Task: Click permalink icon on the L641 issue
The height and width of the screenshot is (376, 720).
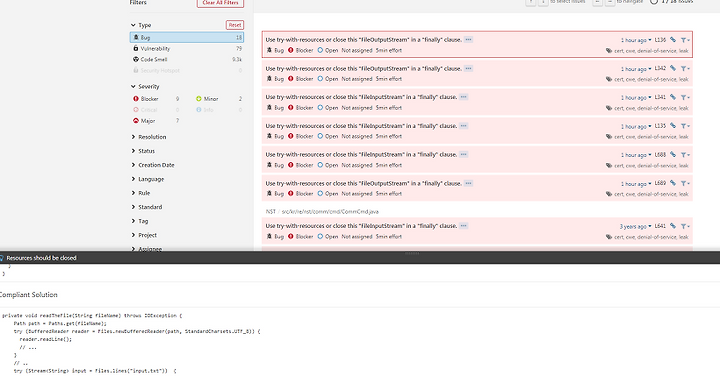Action: (x=673, y=226)
